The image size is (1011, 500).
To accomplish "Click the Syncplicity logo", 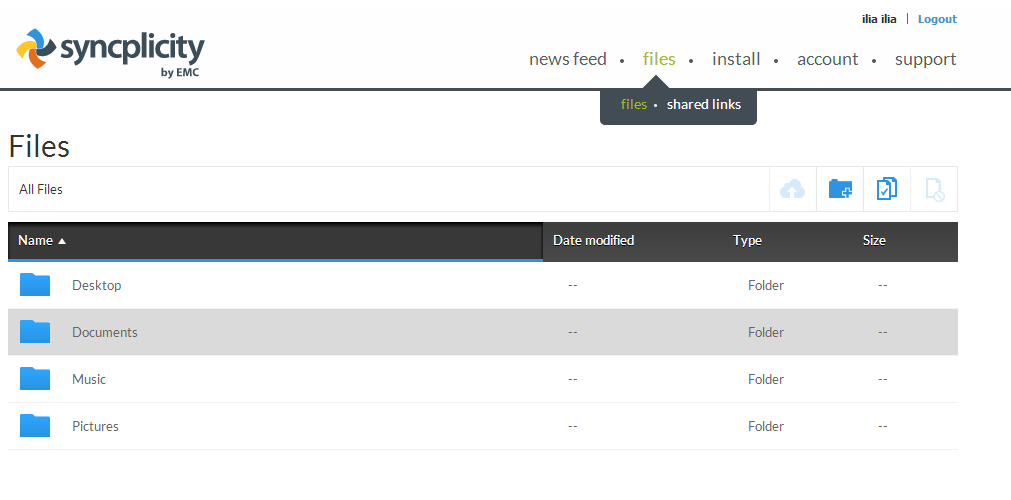I will coord(110,52).
